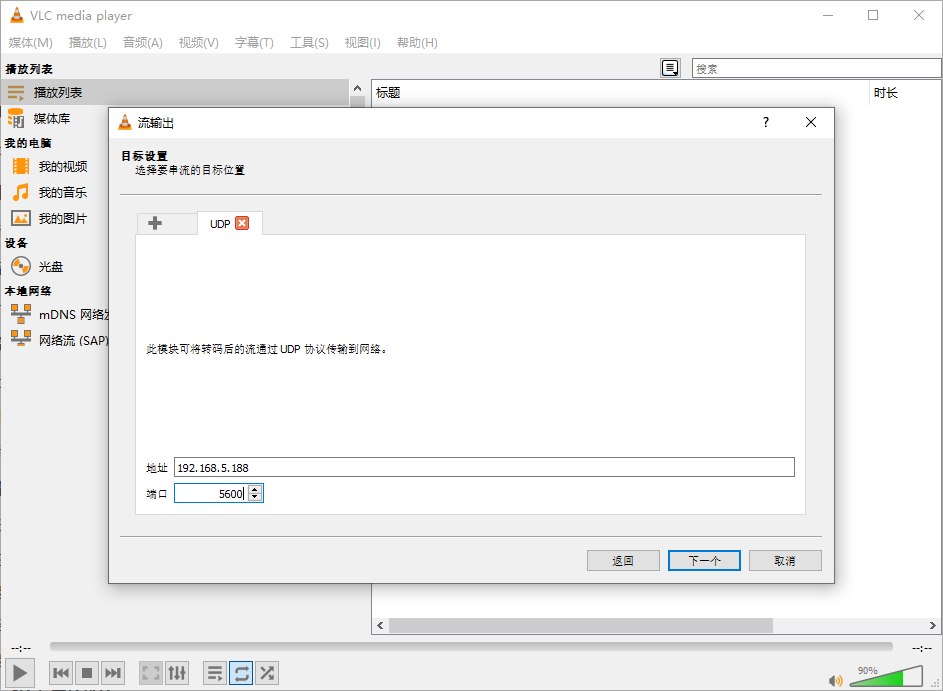The width and height of the screenshot is (943, 691).
Task: Click the Play button in VLC controls
Action: coord(20,672)
